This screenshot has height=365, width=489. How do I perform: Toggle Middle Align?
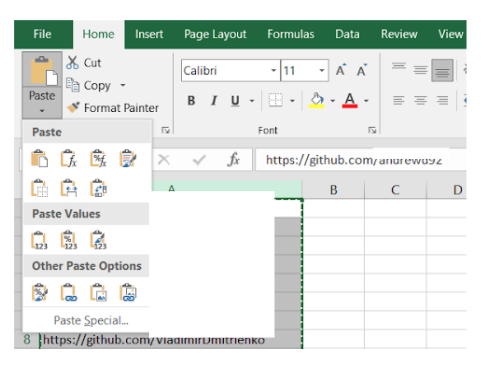[x=420, y=70]
